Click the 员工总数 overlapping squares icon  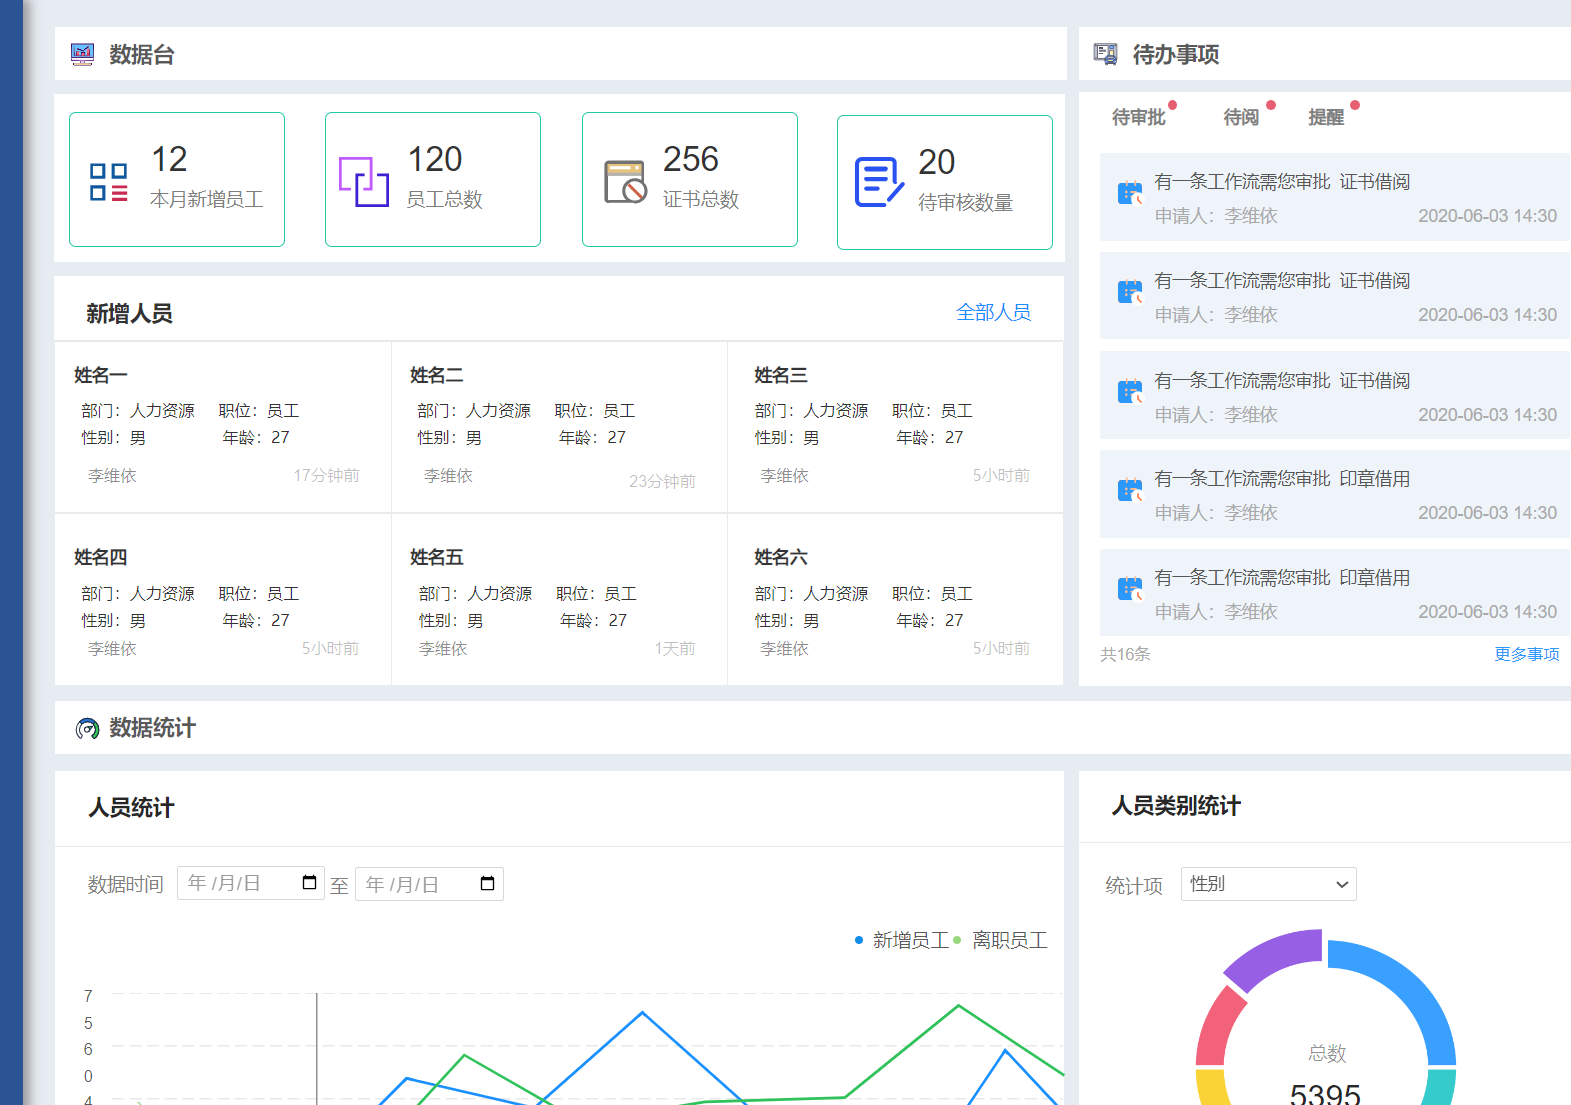[x=364, y=182]
